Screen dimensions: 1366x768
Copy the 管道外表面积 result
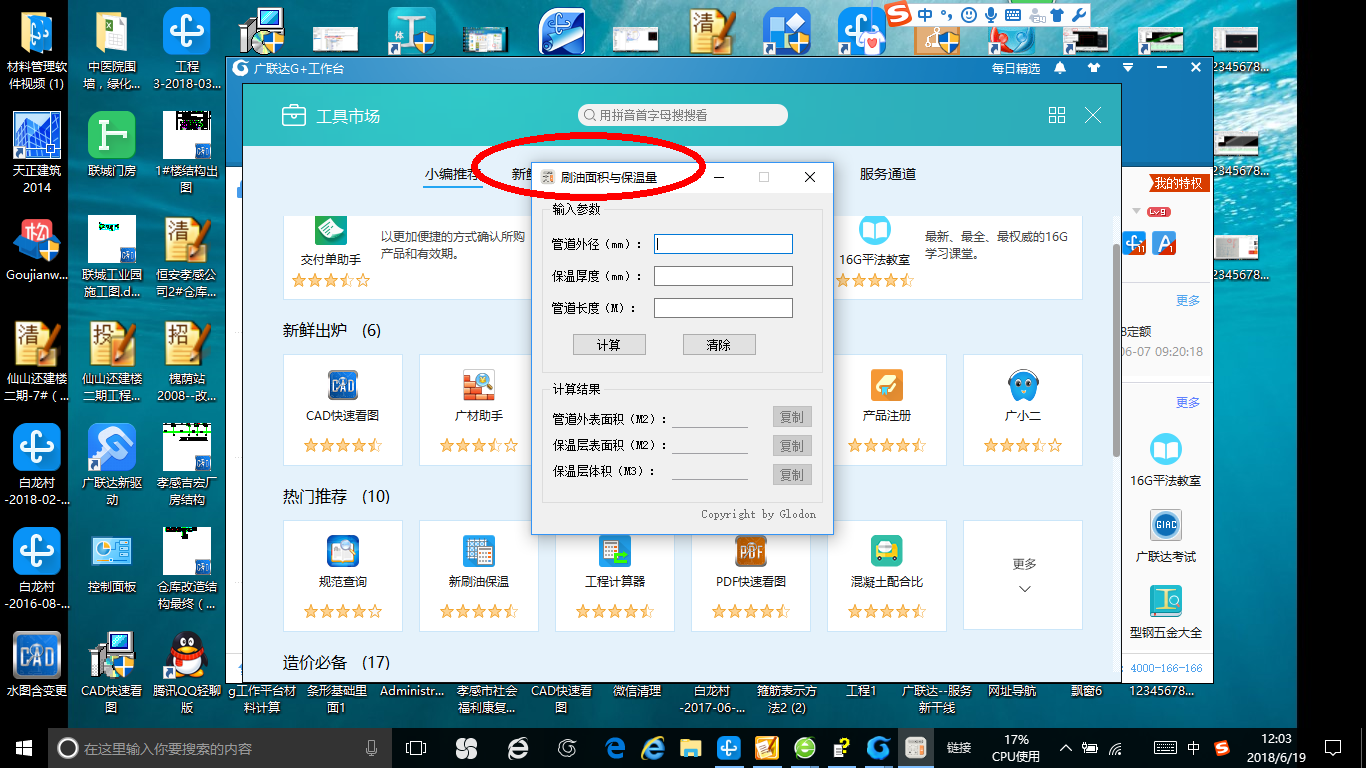(792, 417)
